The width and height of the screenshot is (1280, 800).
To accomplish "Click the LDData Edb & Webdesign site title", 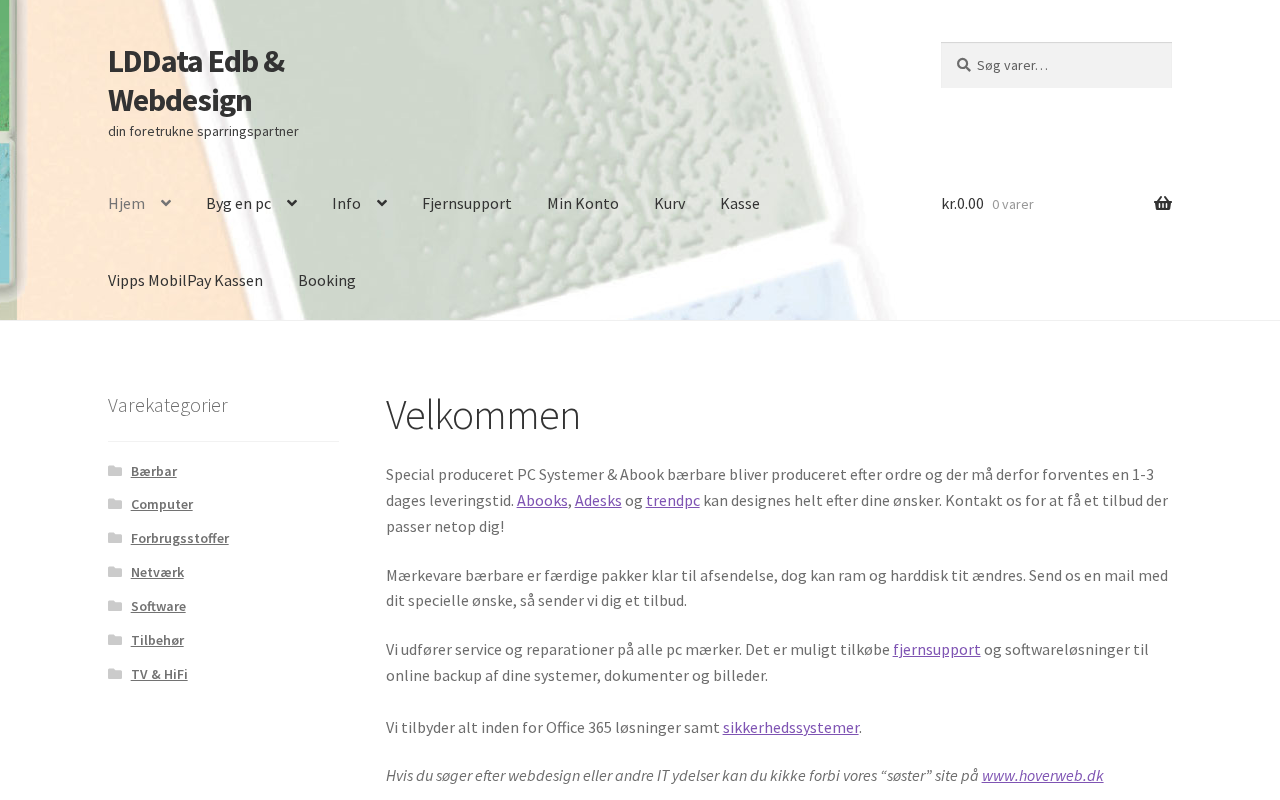I will 196,81.
